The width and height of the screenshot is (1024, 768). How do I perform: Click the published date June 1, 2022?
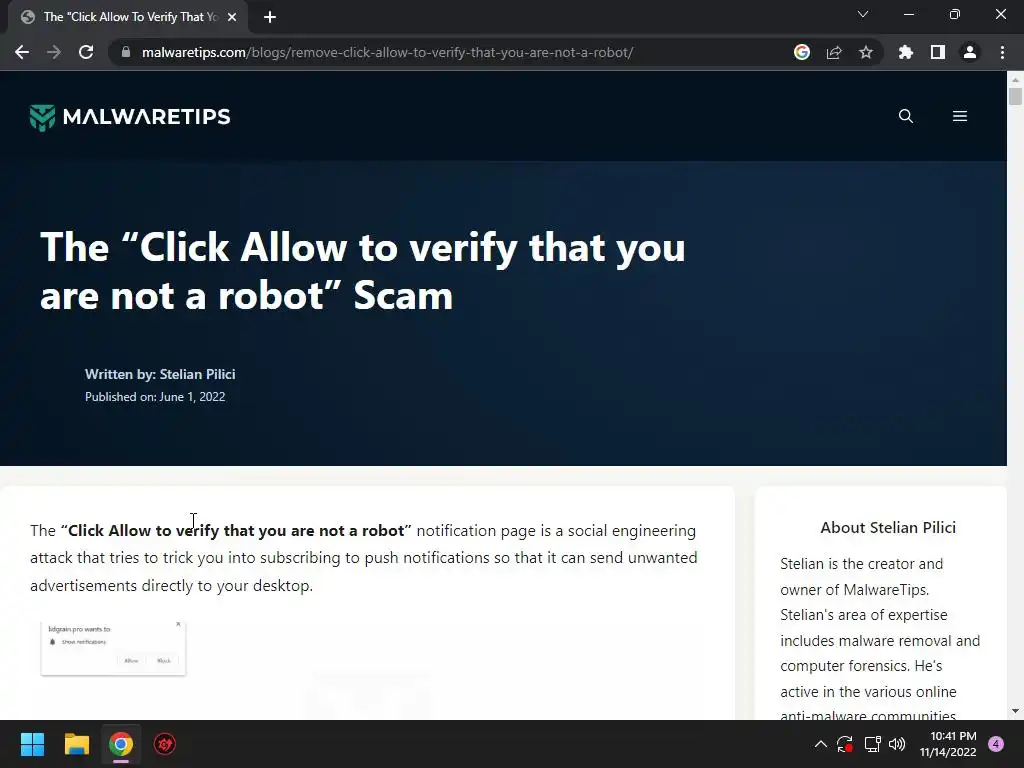192,396
